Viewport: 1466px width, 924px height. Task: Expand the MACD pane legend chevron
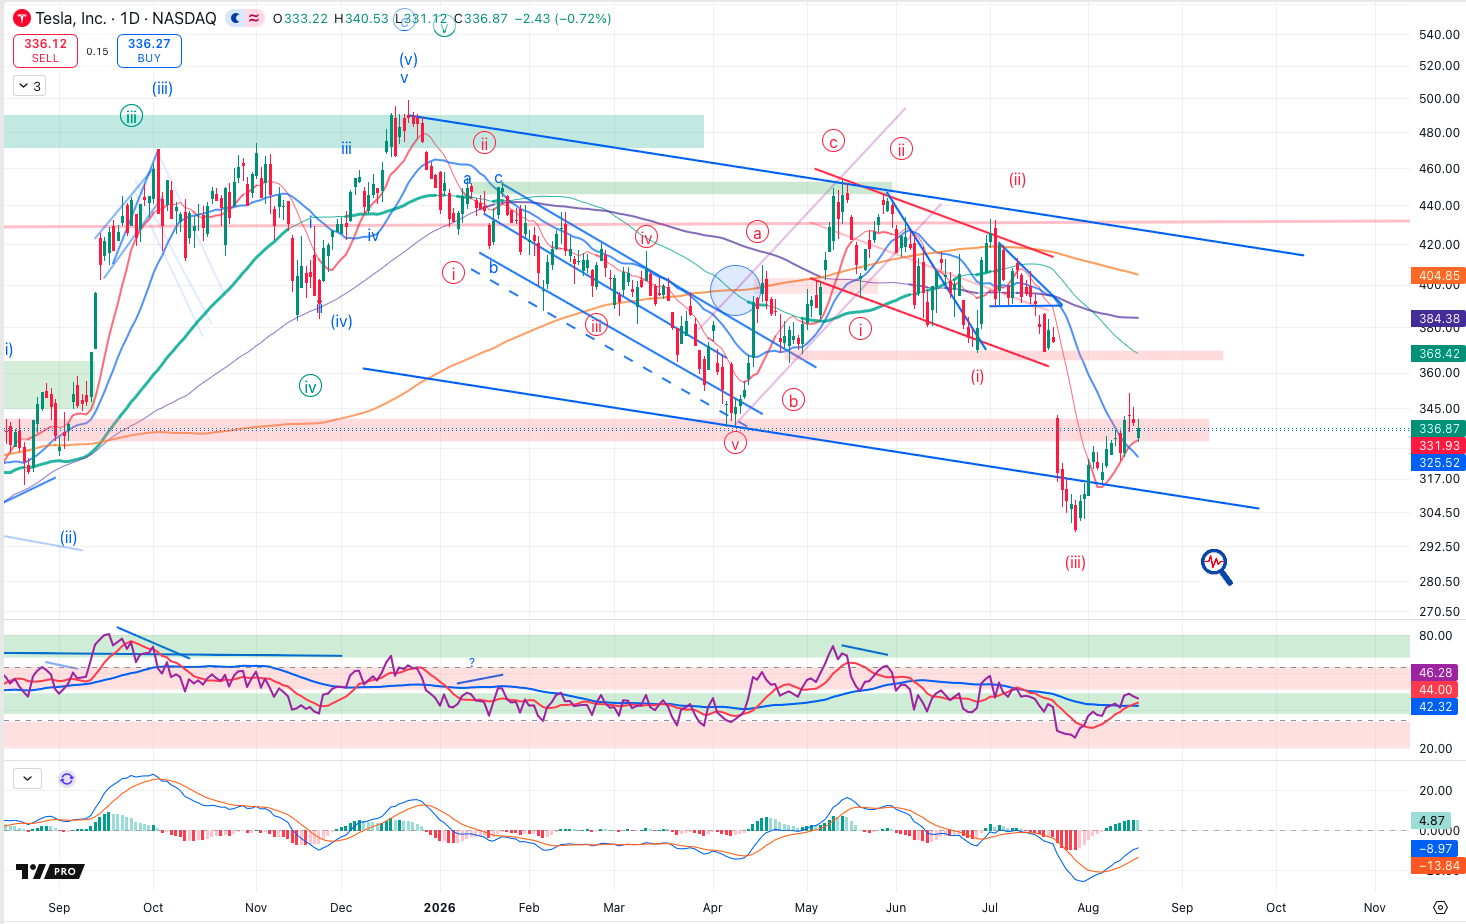27,778
